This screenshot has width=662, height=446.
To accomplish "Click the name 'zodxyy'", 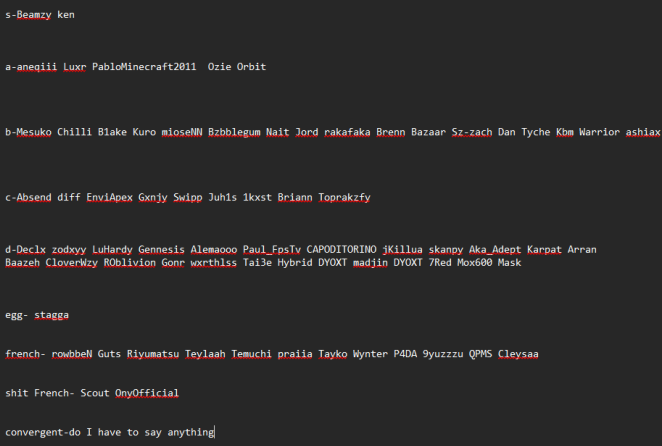I will click(69, 250).
